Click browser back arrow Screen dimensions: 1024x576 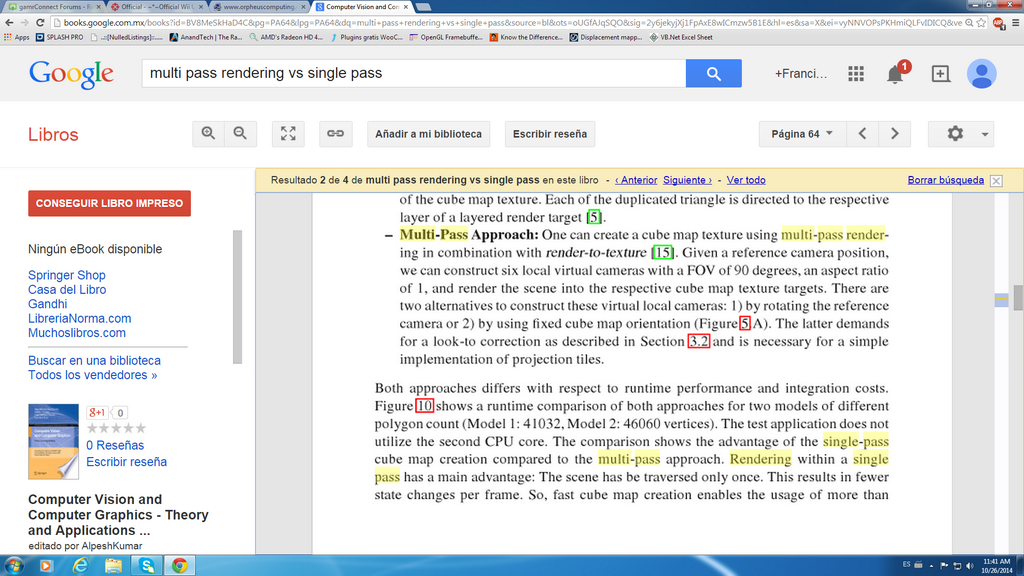tap(9, 22)
